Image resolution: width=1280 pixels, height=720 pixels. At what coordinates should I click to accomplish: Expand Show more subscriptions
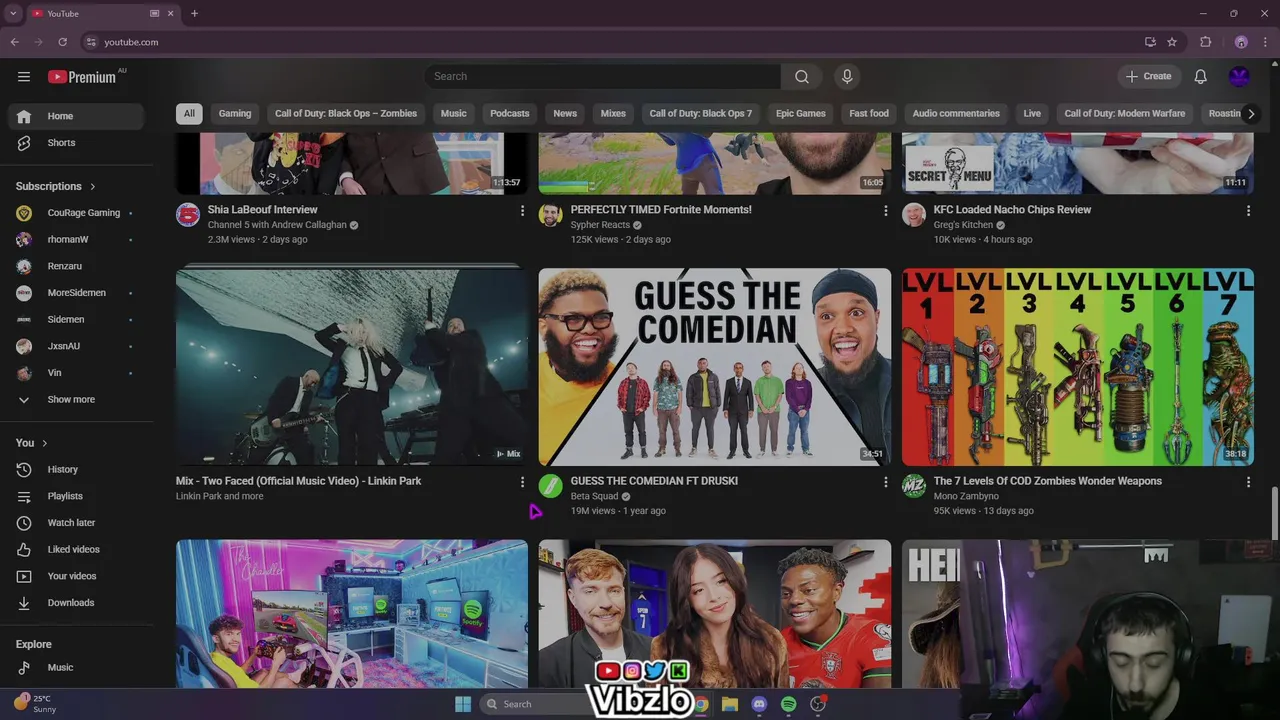[x=76, y=399]
